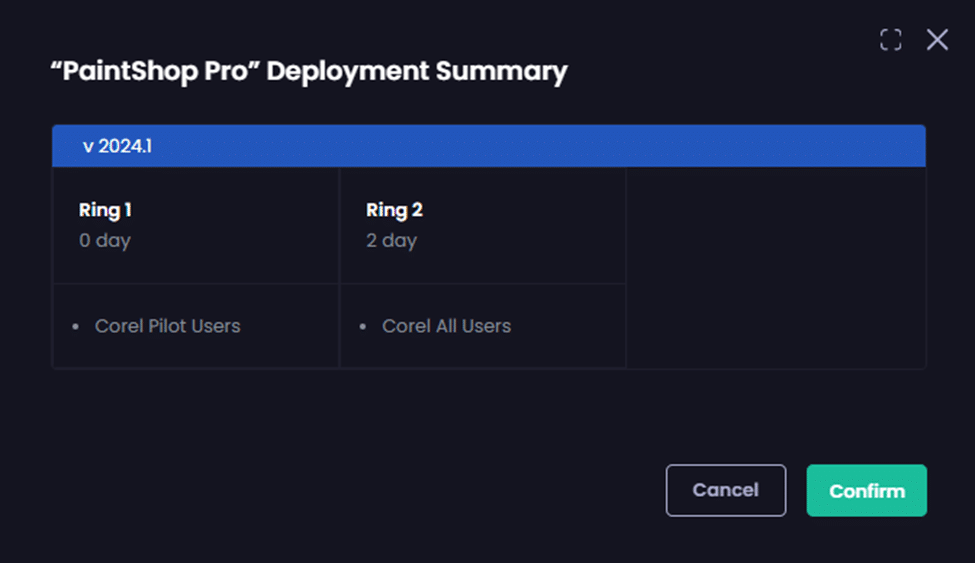Click the blank space under the 0 day text
Viewport: 975px width, 563px height.
(x=195, y=265)
